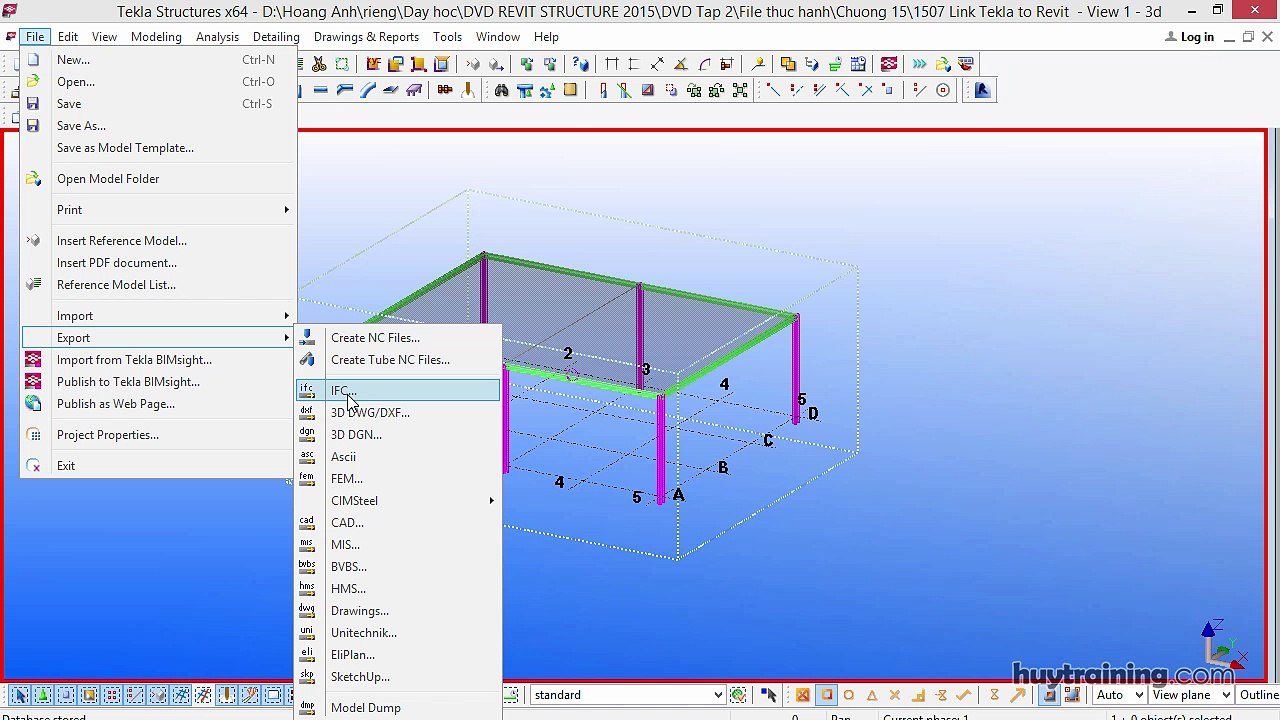Click the circled dot icon in second toolbar row

point(942,90)
